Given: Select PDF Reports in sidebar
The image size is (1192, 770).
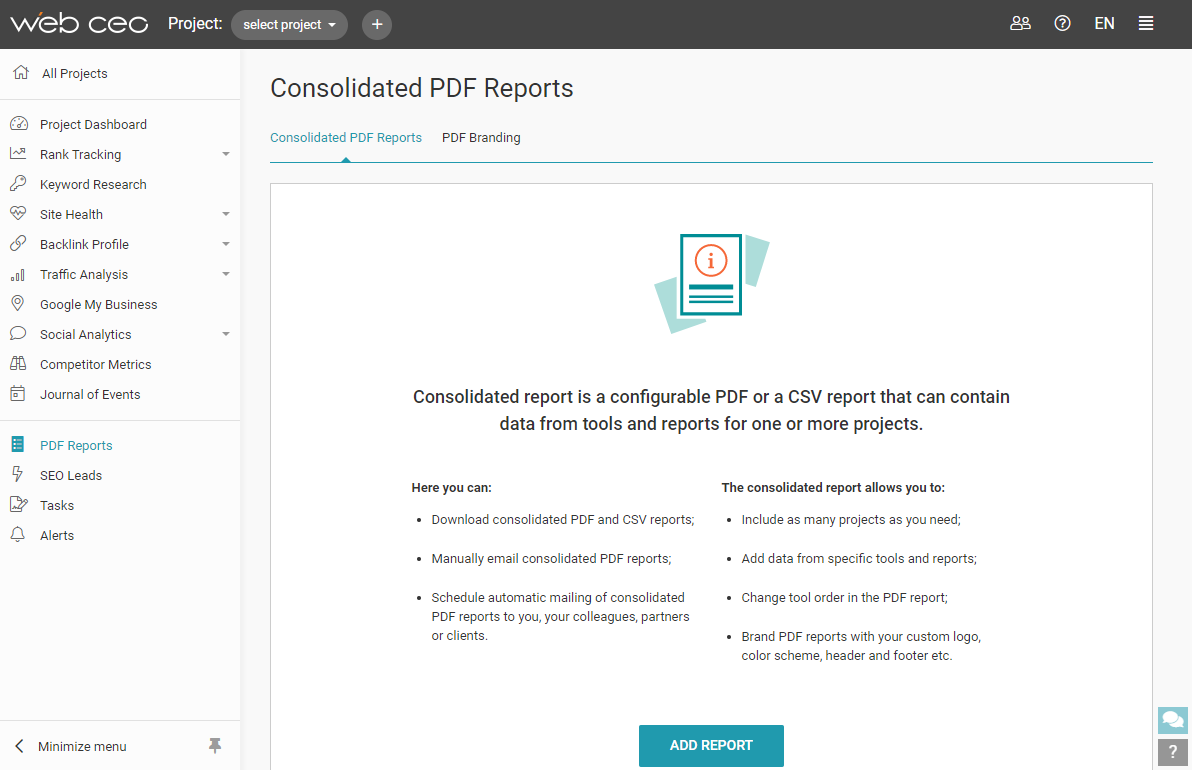Looking at the screenshot, I should pos(76,445).
